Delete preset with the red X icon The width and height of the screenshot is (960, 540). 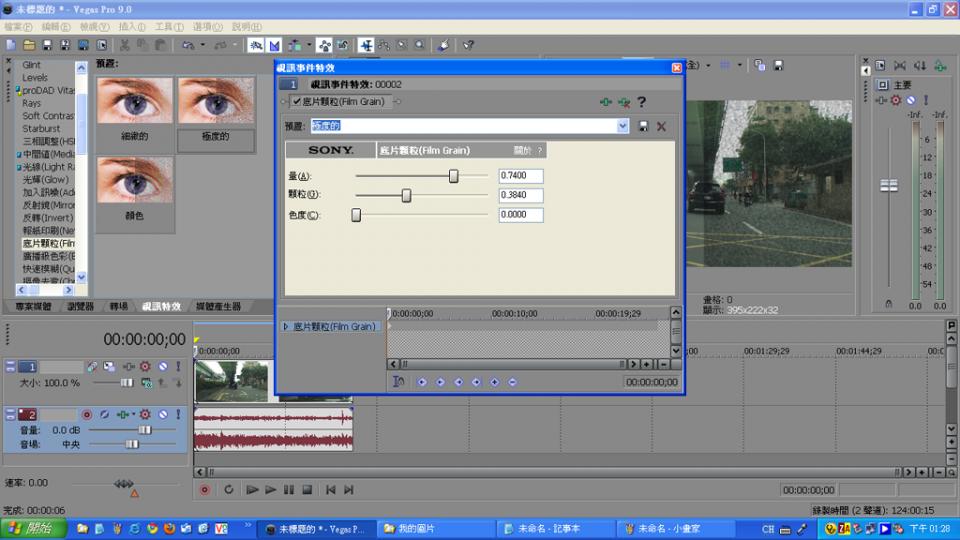661,126
